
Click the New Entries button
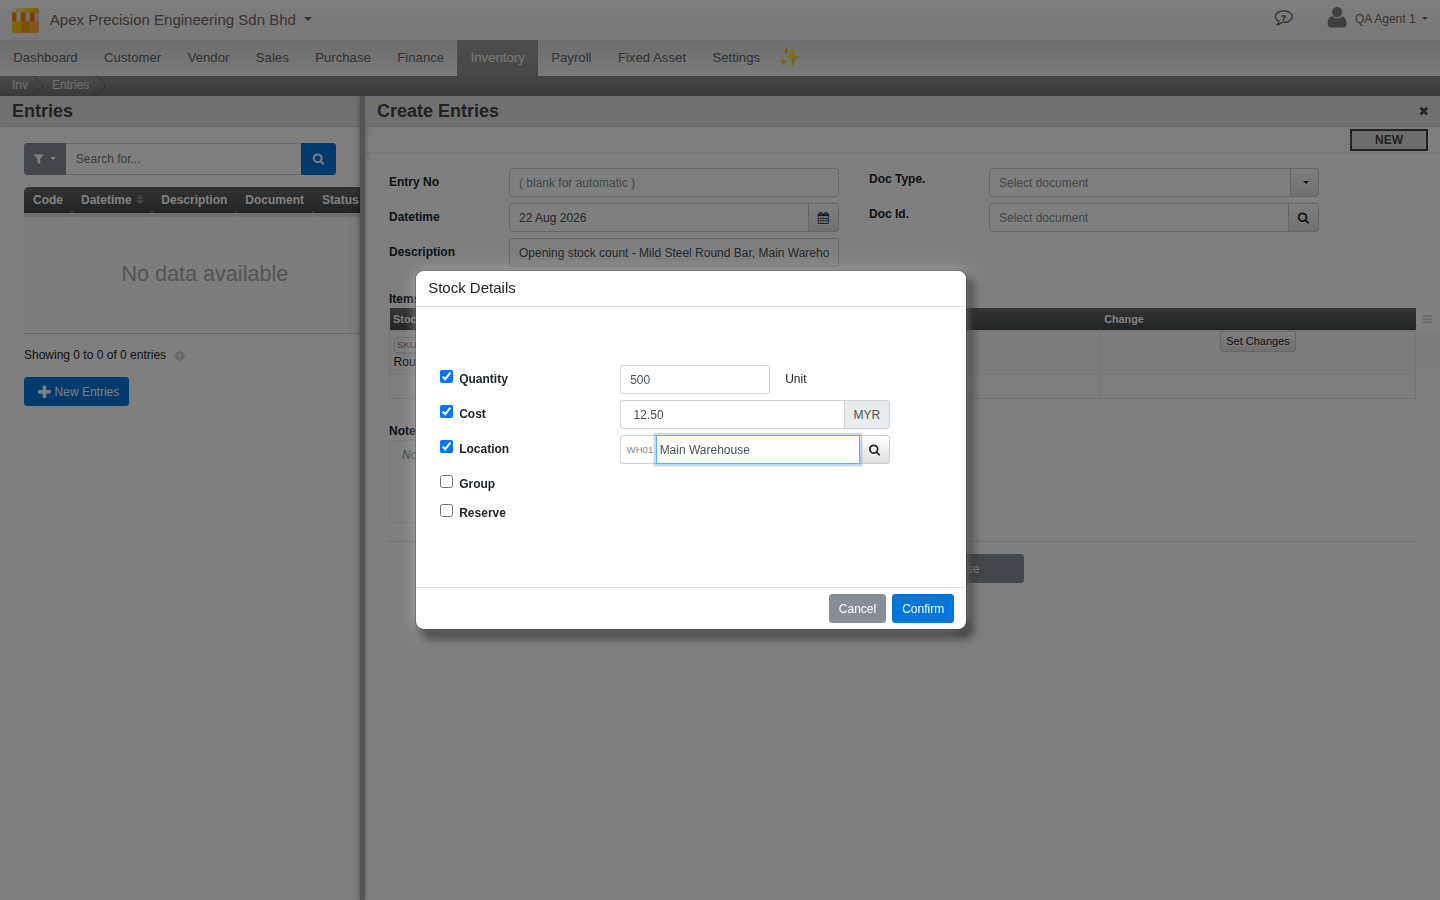(x=76, y=392)
